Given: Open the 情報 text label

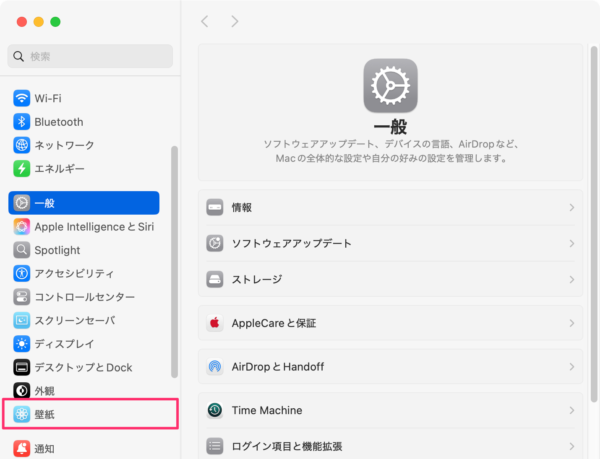Looking at the screenshot, I should pyautogui.click(x=242, y=207).
